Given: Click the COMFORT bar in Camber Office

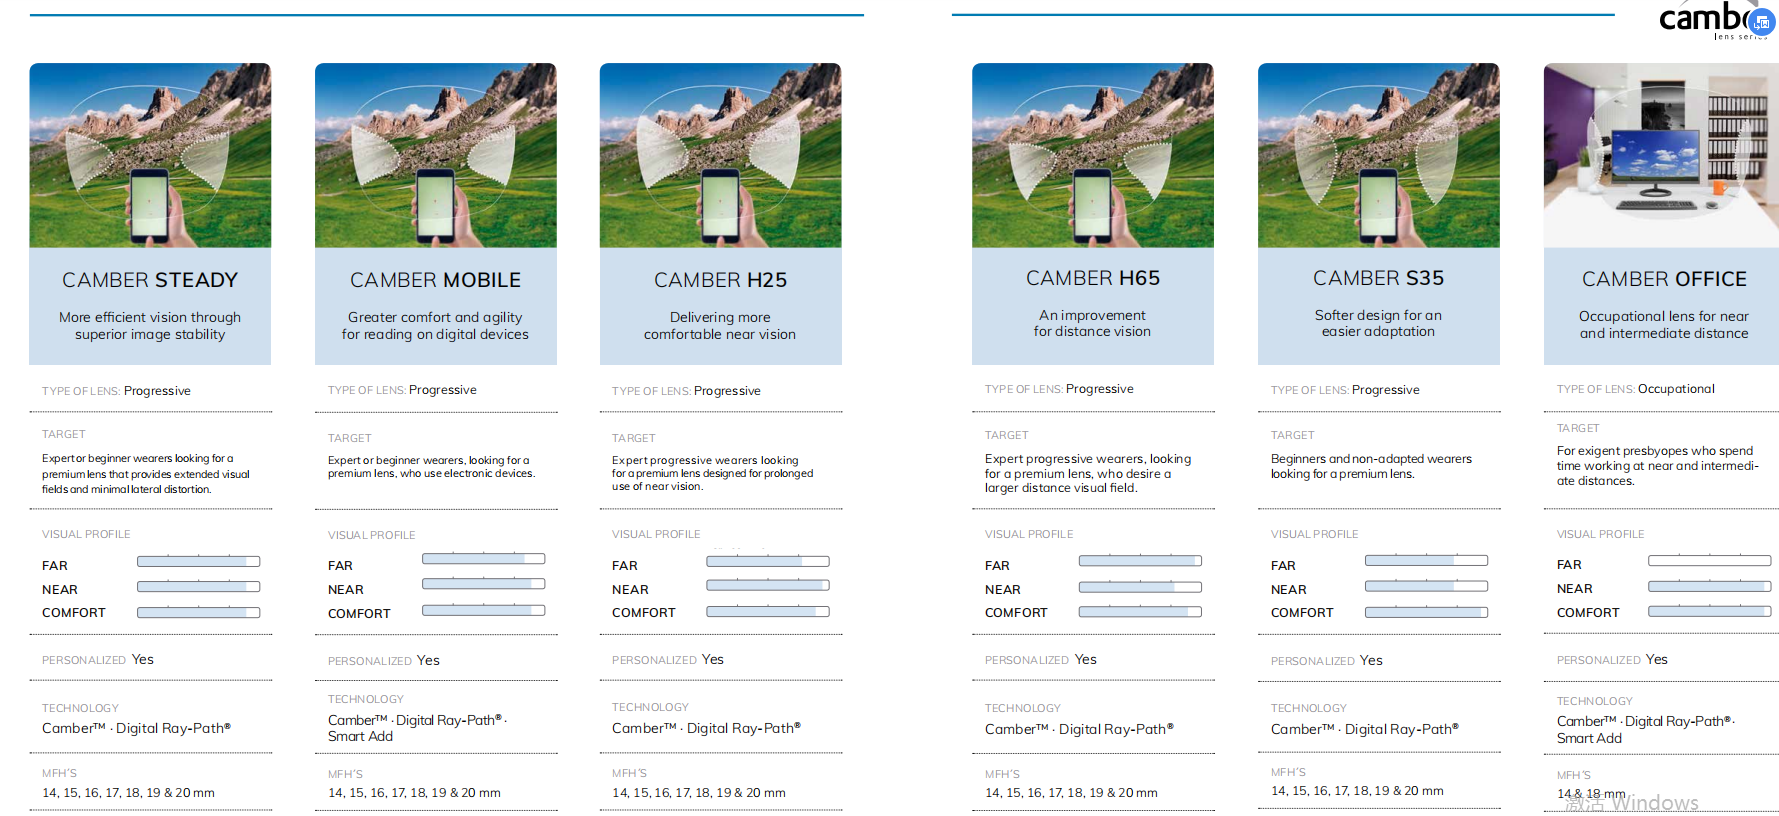Looking at the screenshot, I should (x=1709, y=611).
